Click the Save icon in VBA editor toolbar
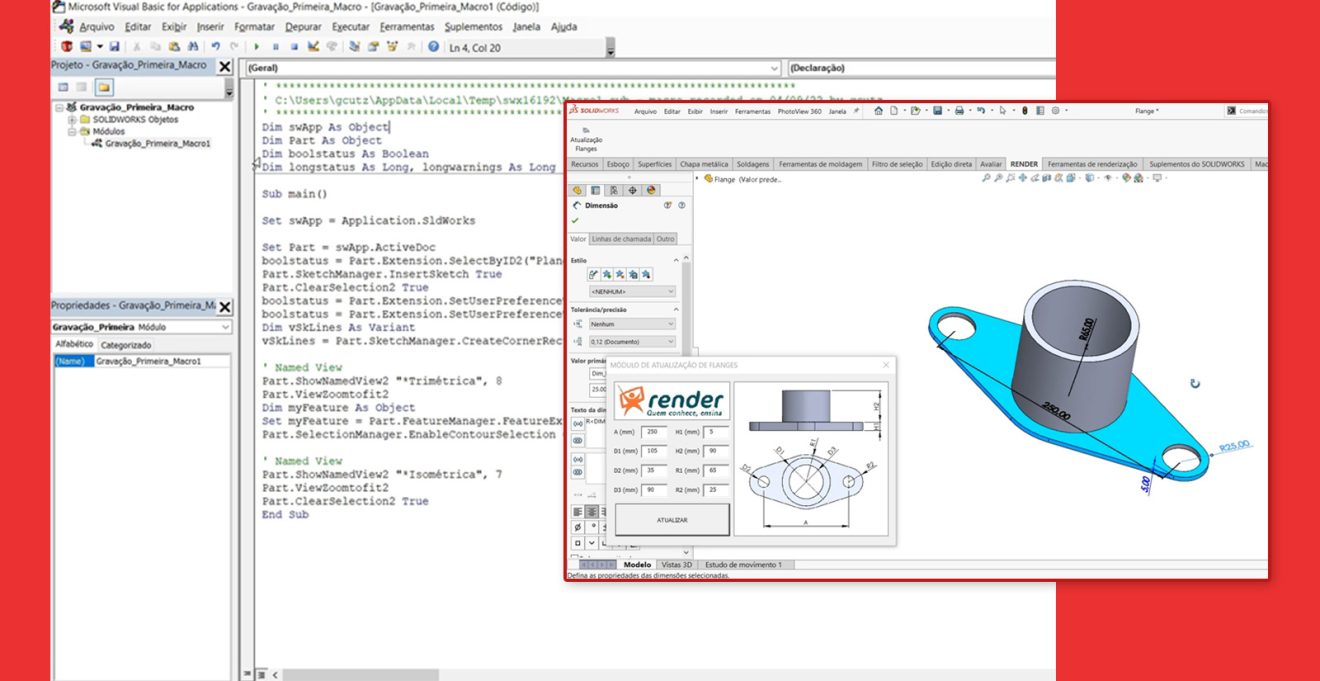This screenshot has height=681, width=1320. [116, 46]
